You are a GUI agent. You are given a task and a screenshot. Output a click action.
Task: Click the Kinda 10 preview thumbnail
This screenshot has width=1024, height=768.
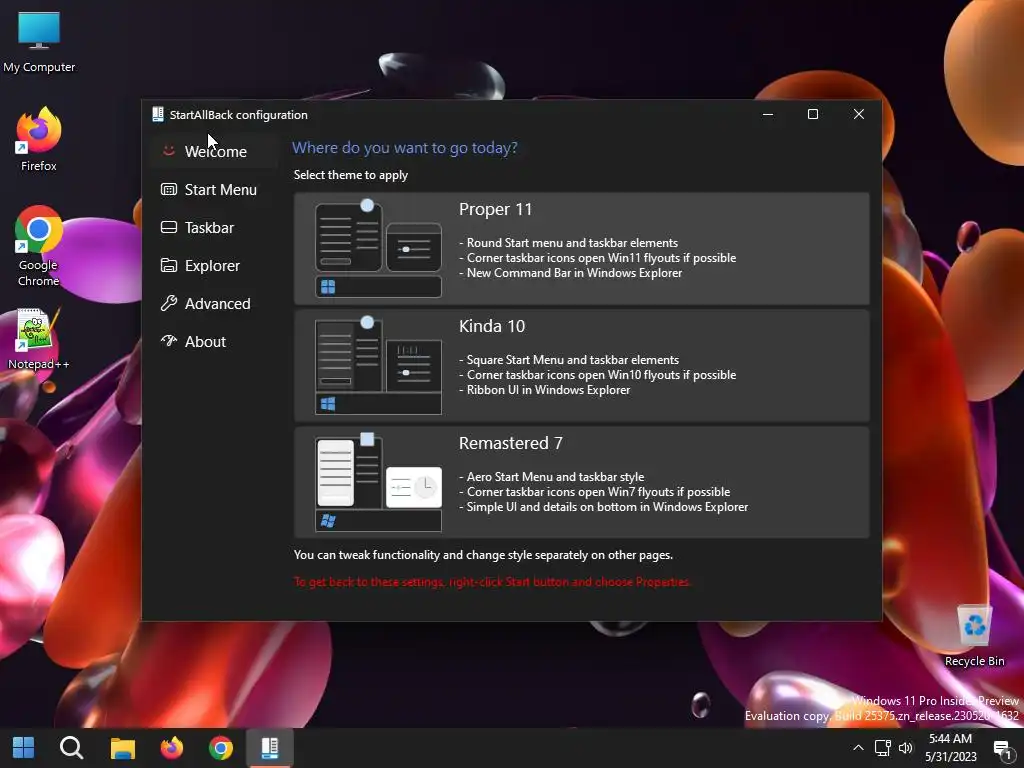tap(378, 366)
